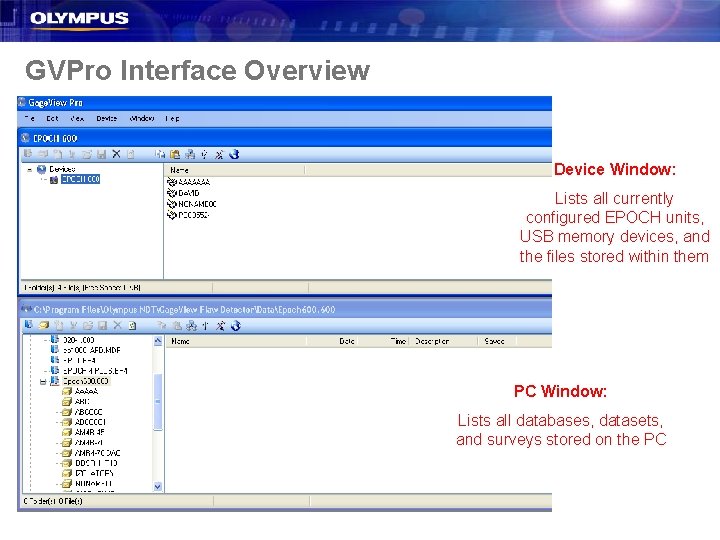Click the document page icon in the PC window toolbar
The height and width of the screenshot is (540, 720).
(x=132, y=326)
